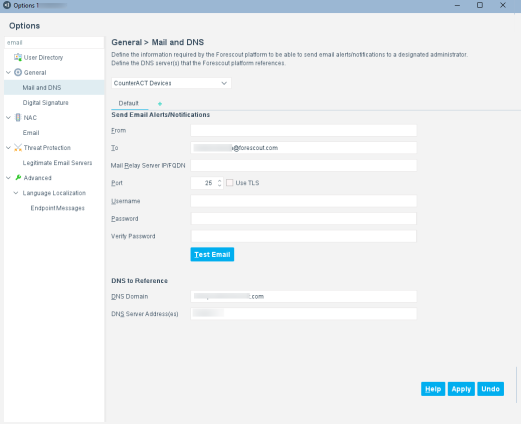Open the NAC Email options

click(x=31, y=133)
